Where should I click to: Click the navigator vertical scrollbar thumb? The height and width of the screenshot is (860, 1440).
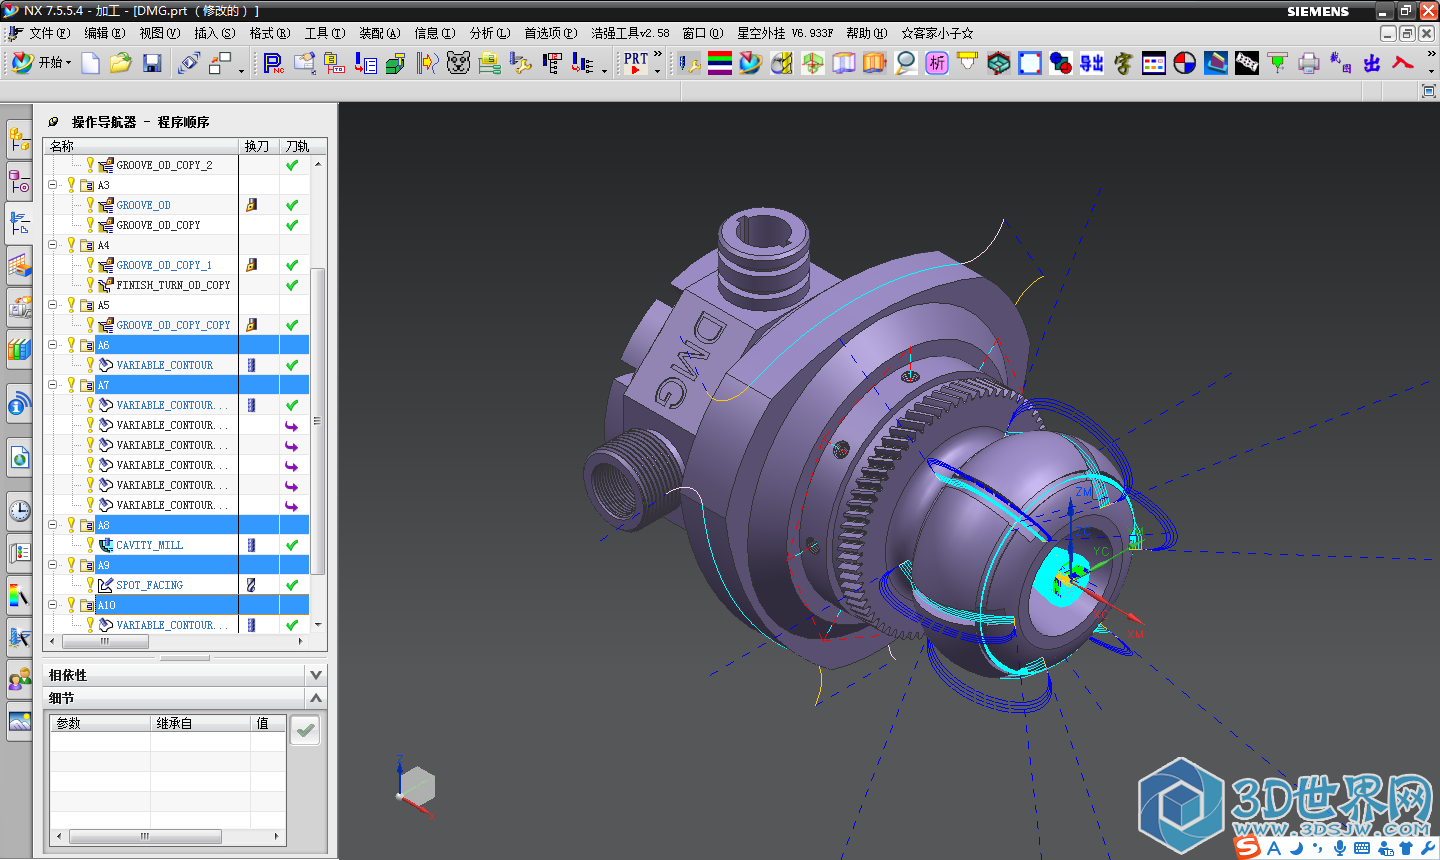point(318,420)
